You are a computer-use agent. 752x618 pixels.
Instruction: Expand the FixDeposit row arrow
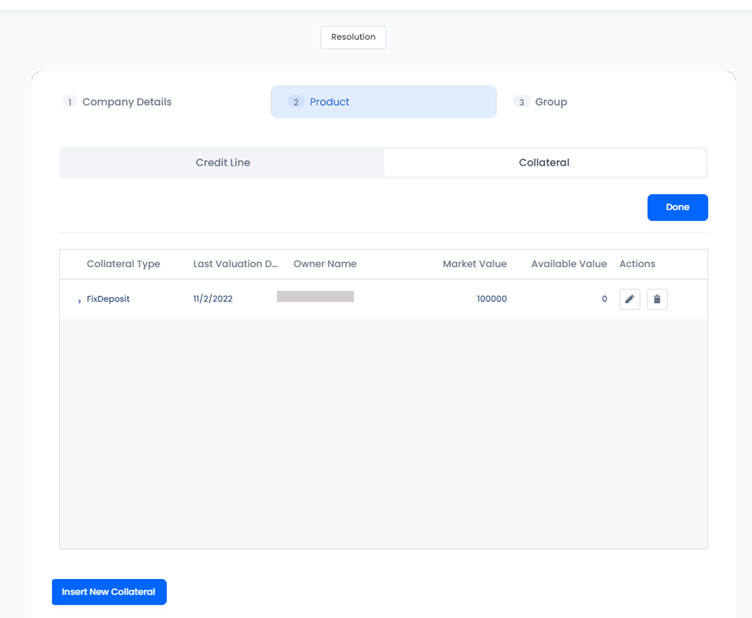[x=79, y=300]
